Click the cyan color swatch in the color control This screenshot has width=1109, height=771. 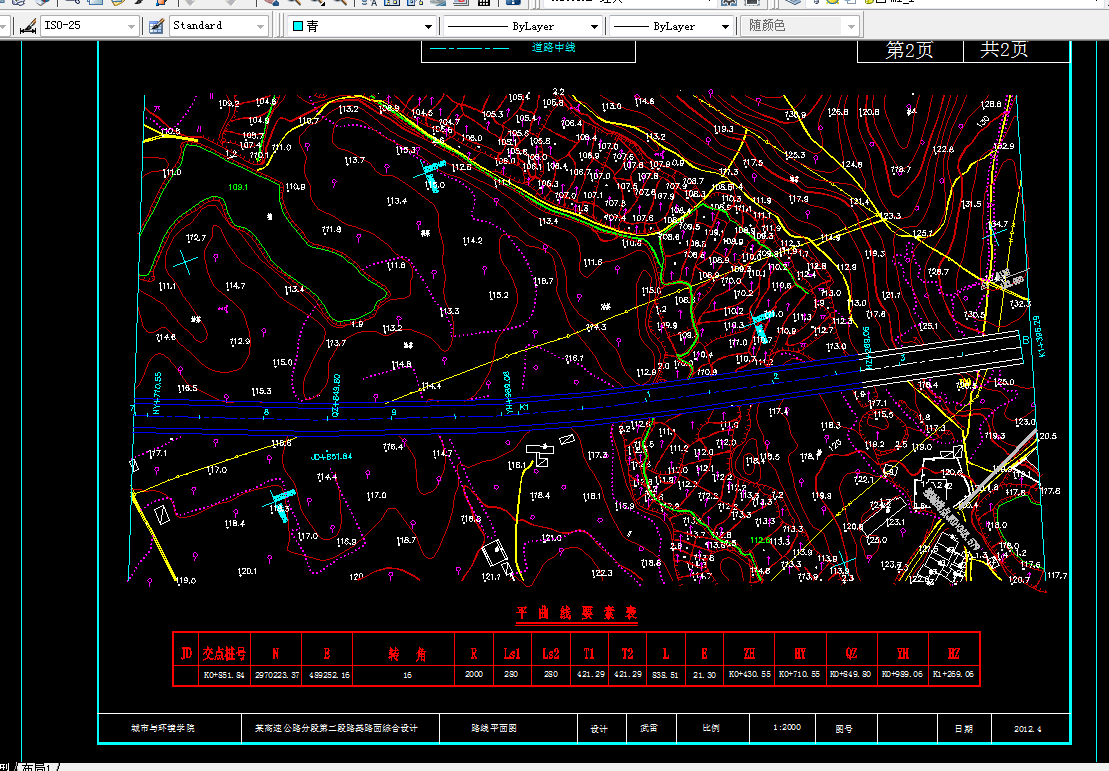(298, 26)
